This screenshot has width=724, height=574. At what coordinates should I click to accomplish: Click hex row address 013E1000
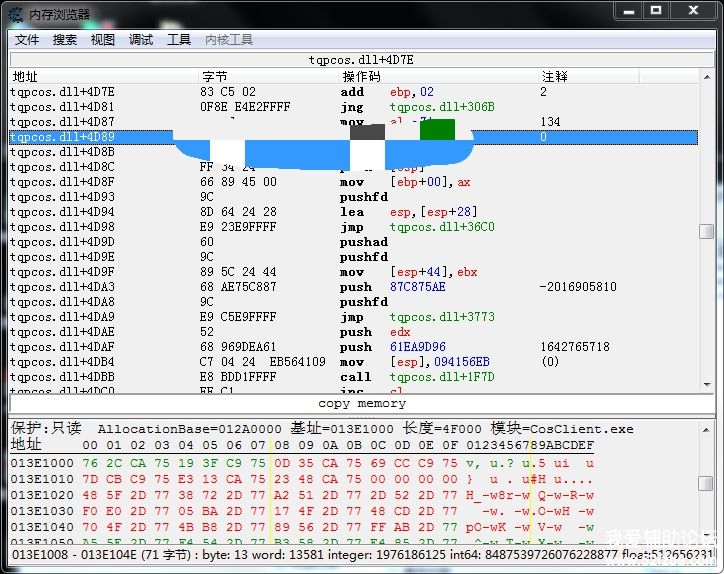(42, 463)
